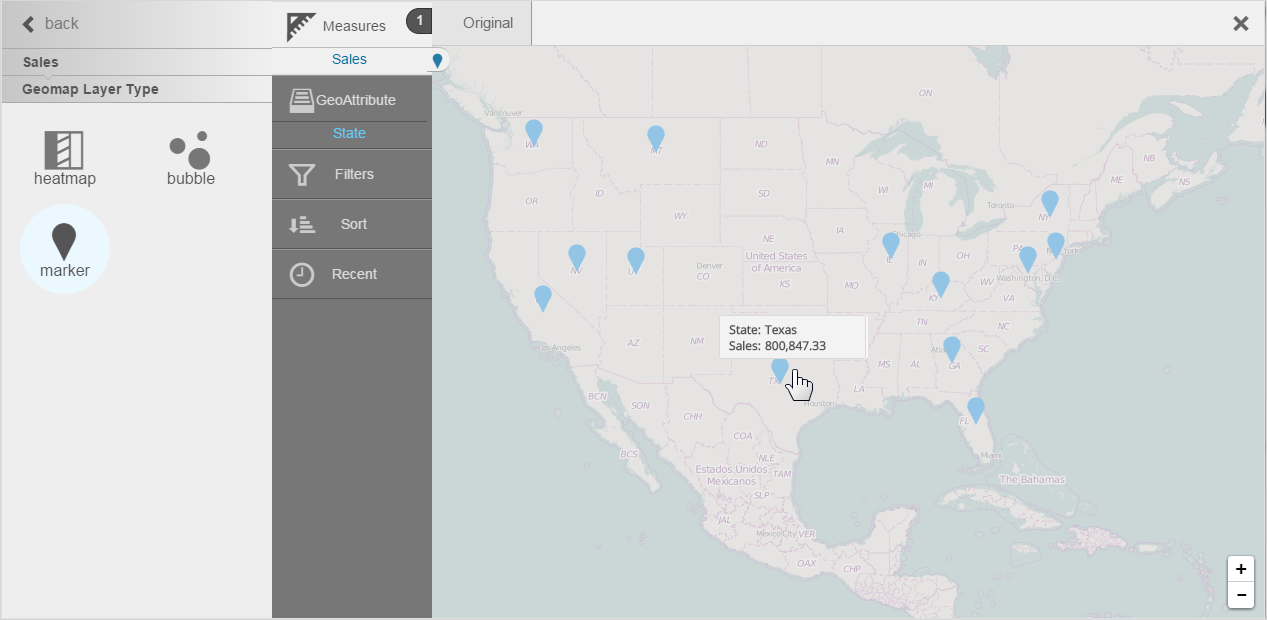The image size is (1267, 620).
Task: Open the Sort options
Action: [x=352, y=225]
